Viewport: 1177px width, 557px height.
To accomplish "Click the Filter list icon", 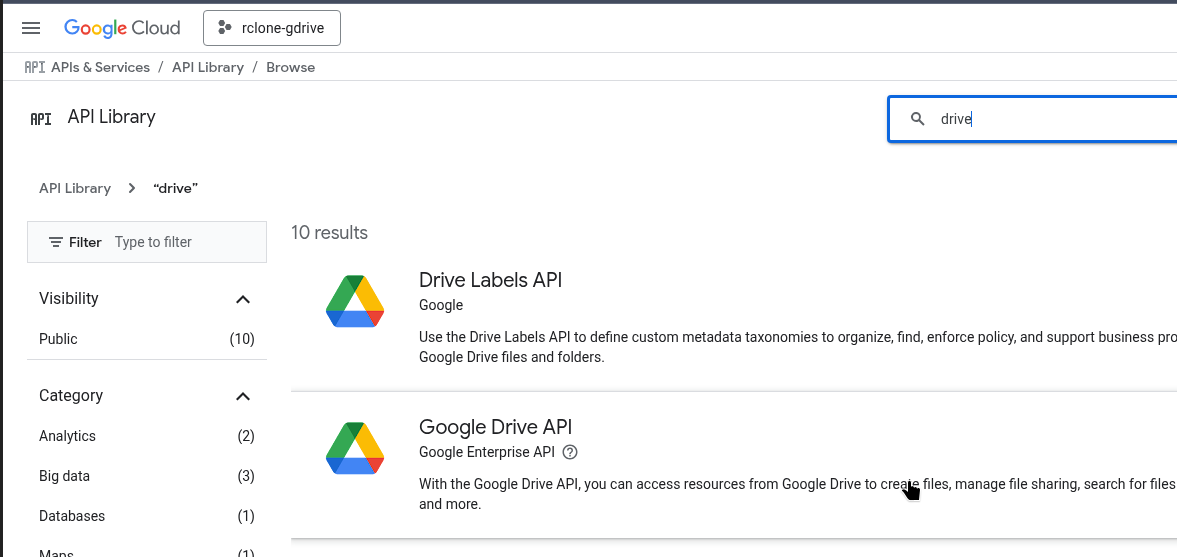I will coord(56,242).
